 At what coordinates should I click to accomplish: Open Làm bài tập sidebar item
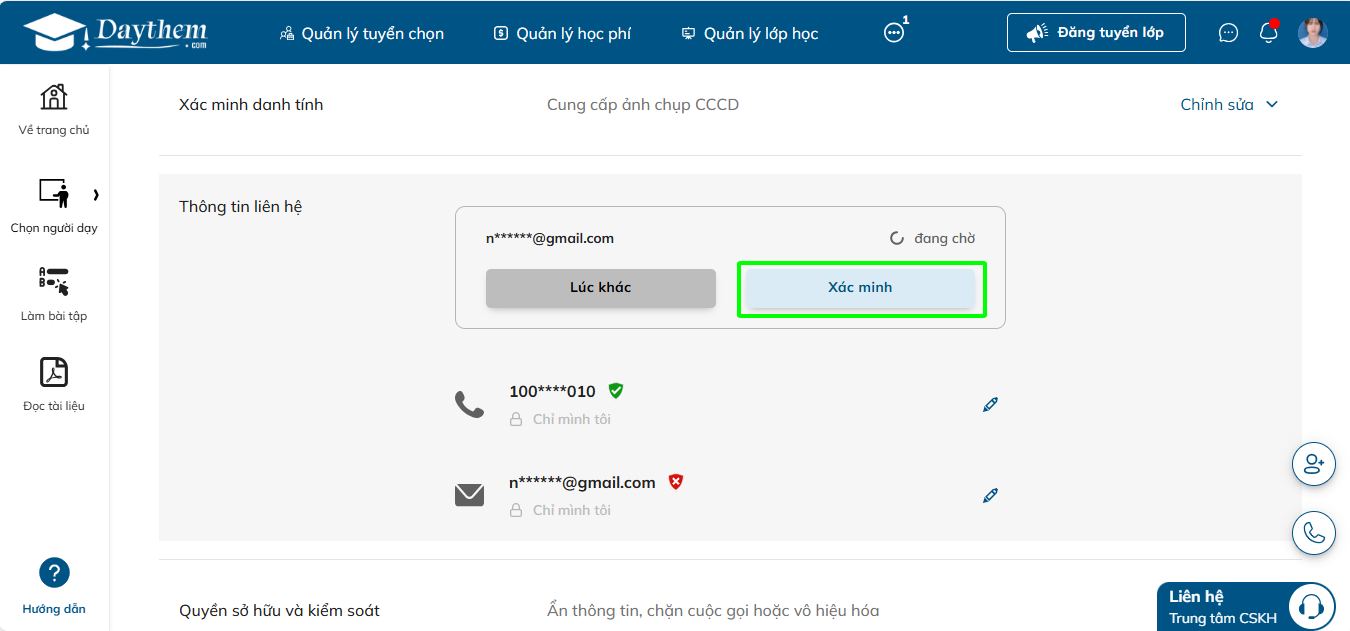pos(54,295)
